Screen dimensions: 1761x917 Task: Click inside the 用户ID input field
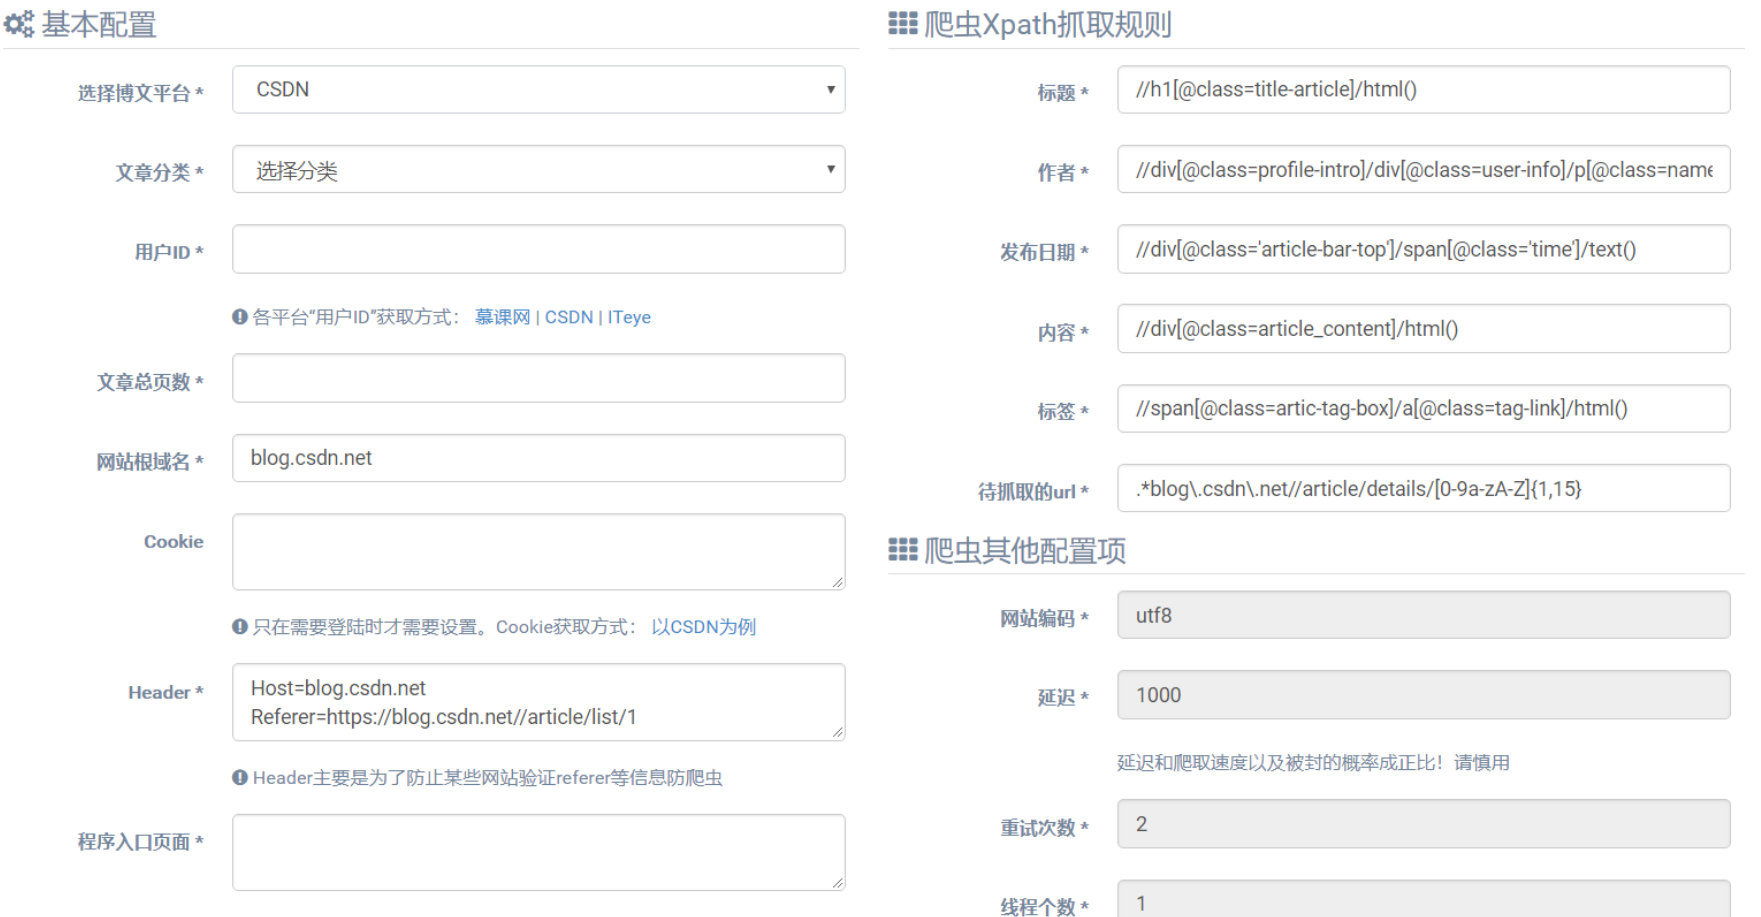pyautogui.click(x=538, y=249)
